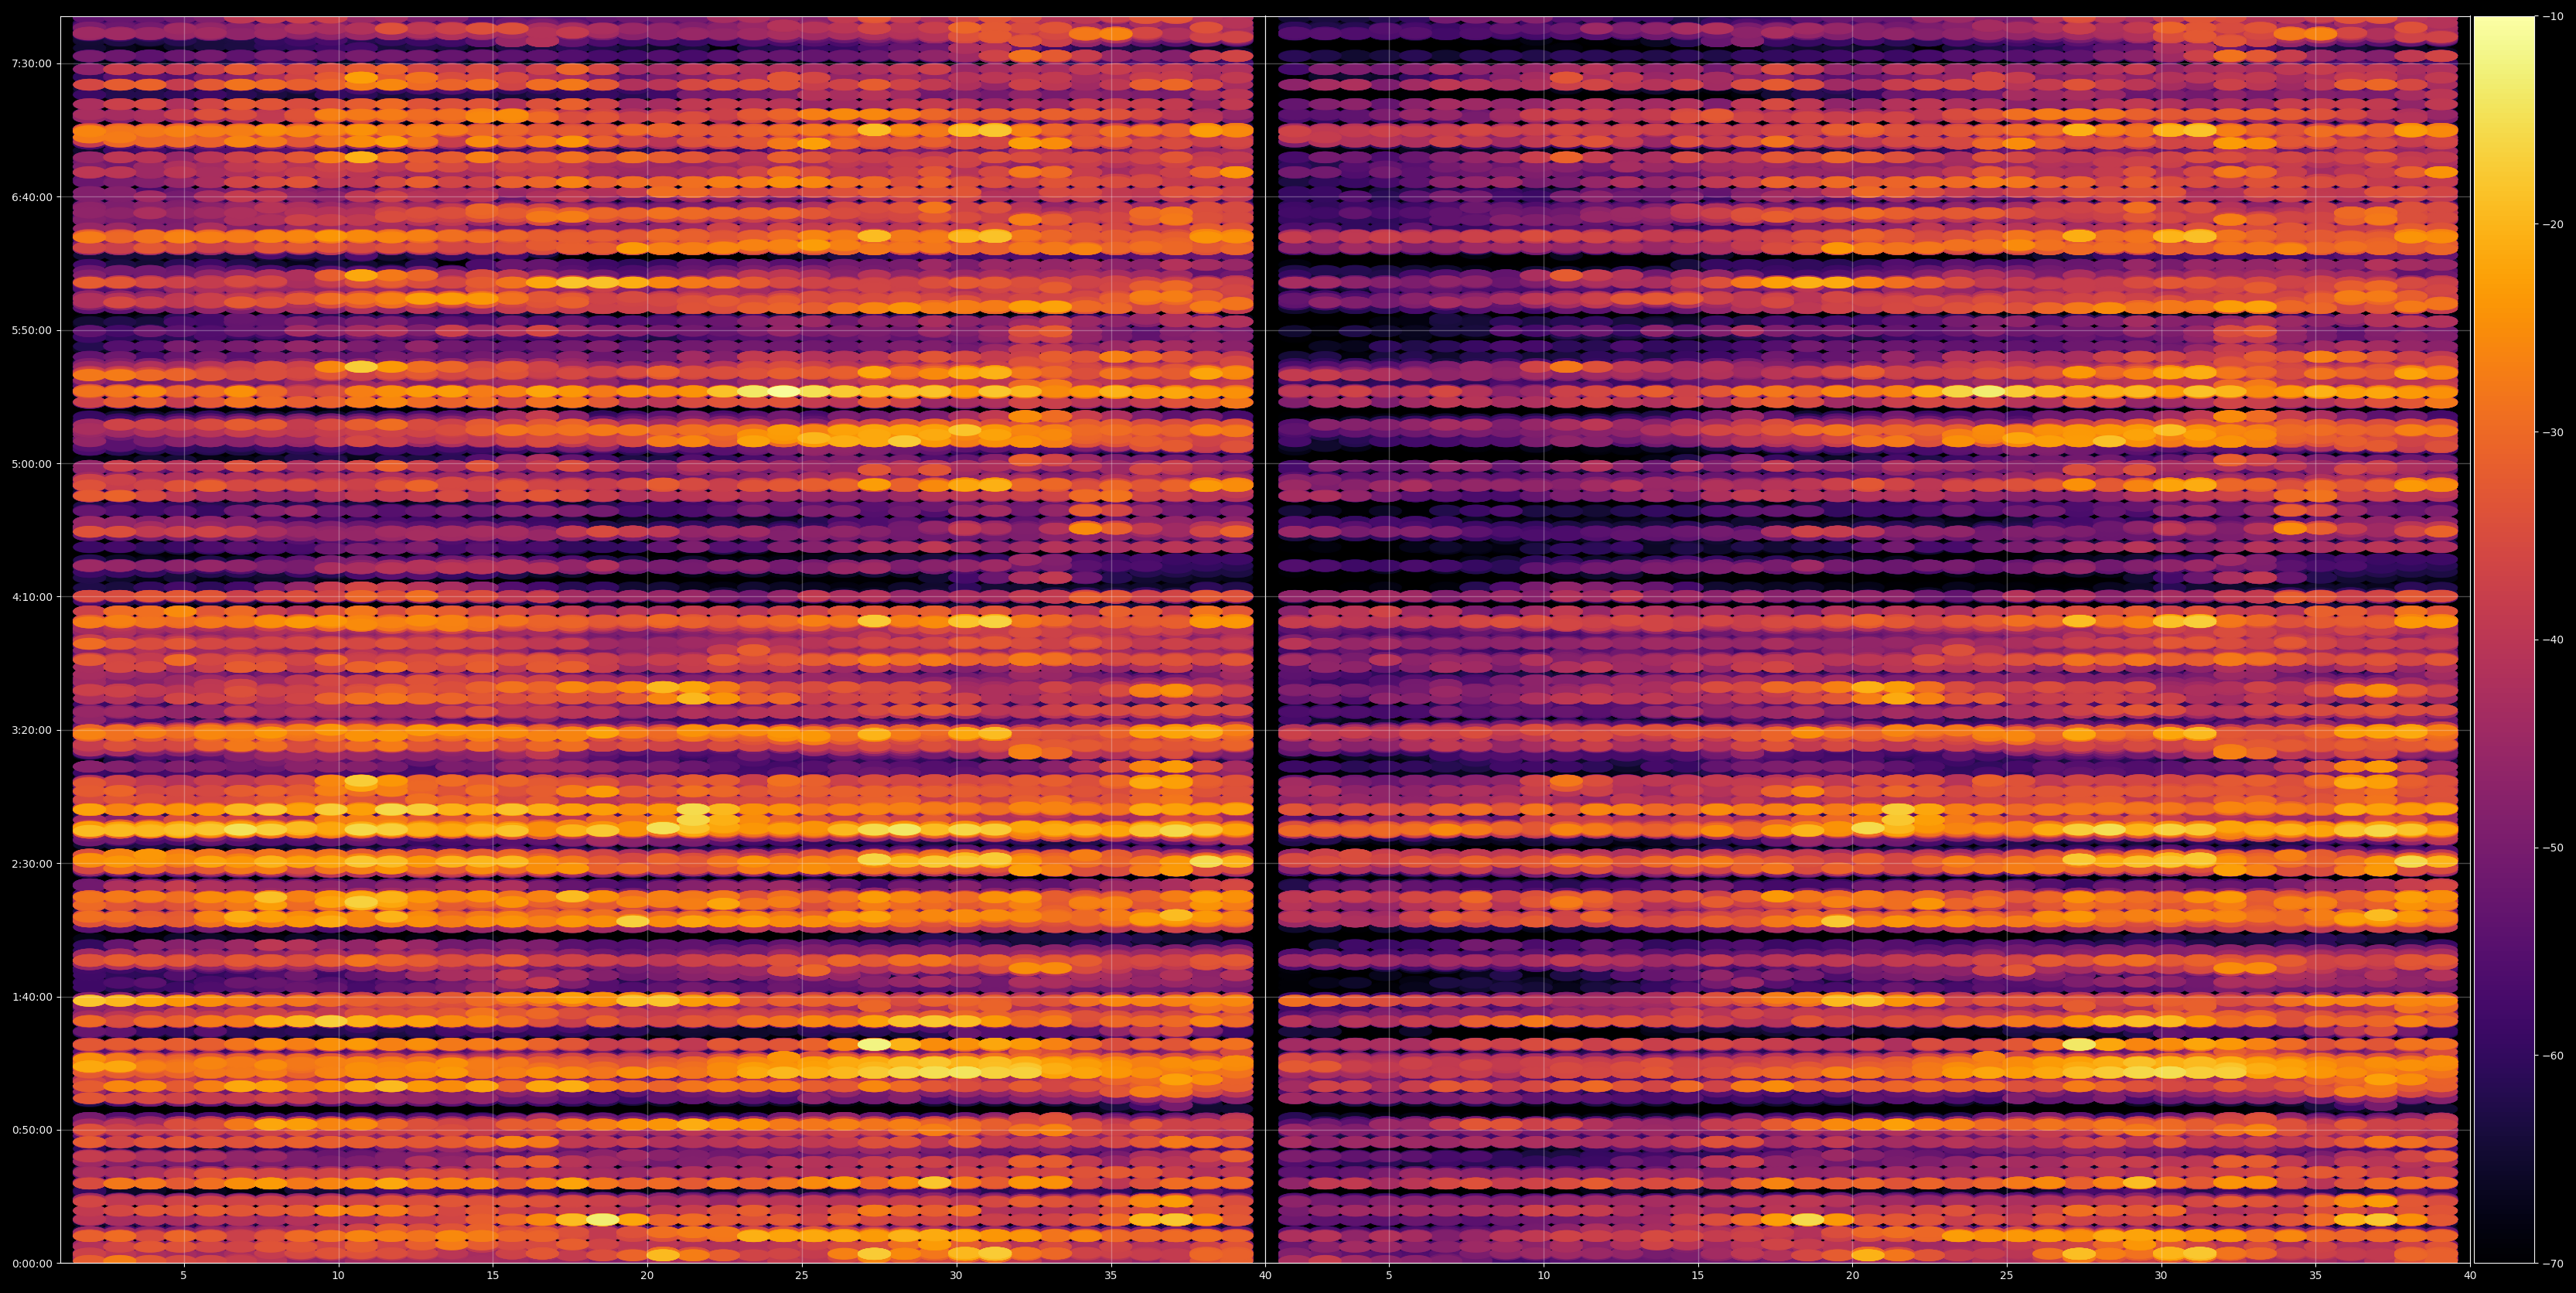
Task: Click the 5:00:00 y-axis tick label
Action: pyautogui.click(x=31, y=464)
